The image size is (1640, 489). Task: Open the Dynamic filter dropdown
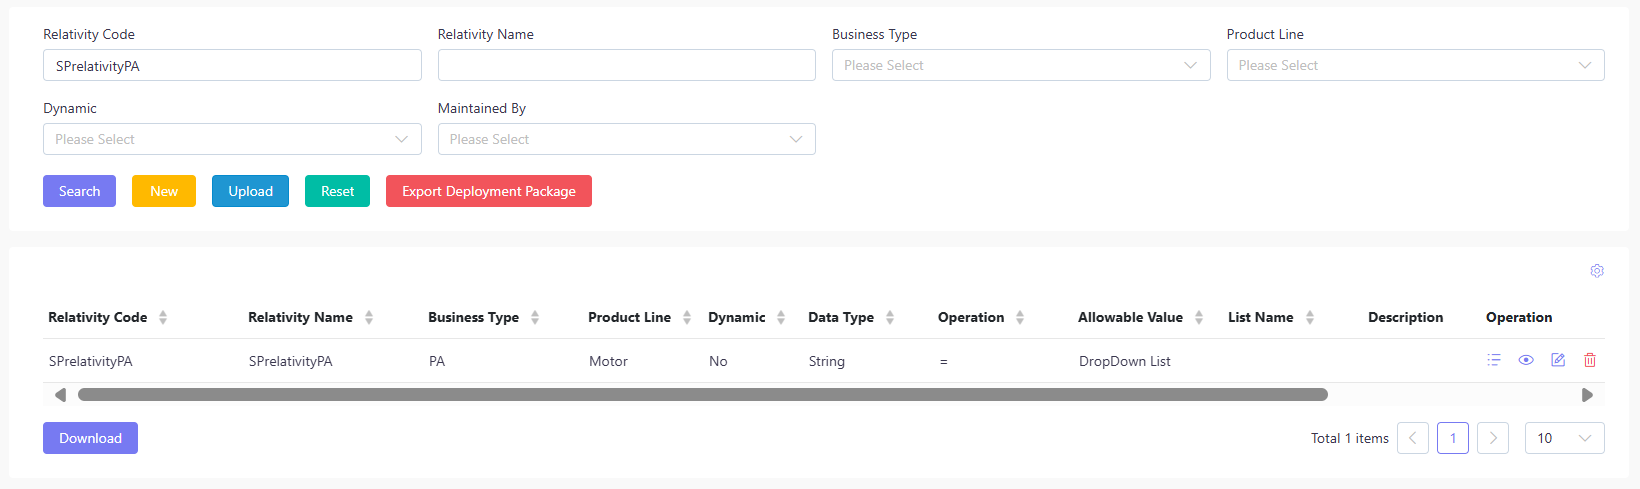click(x=232, y=139)
